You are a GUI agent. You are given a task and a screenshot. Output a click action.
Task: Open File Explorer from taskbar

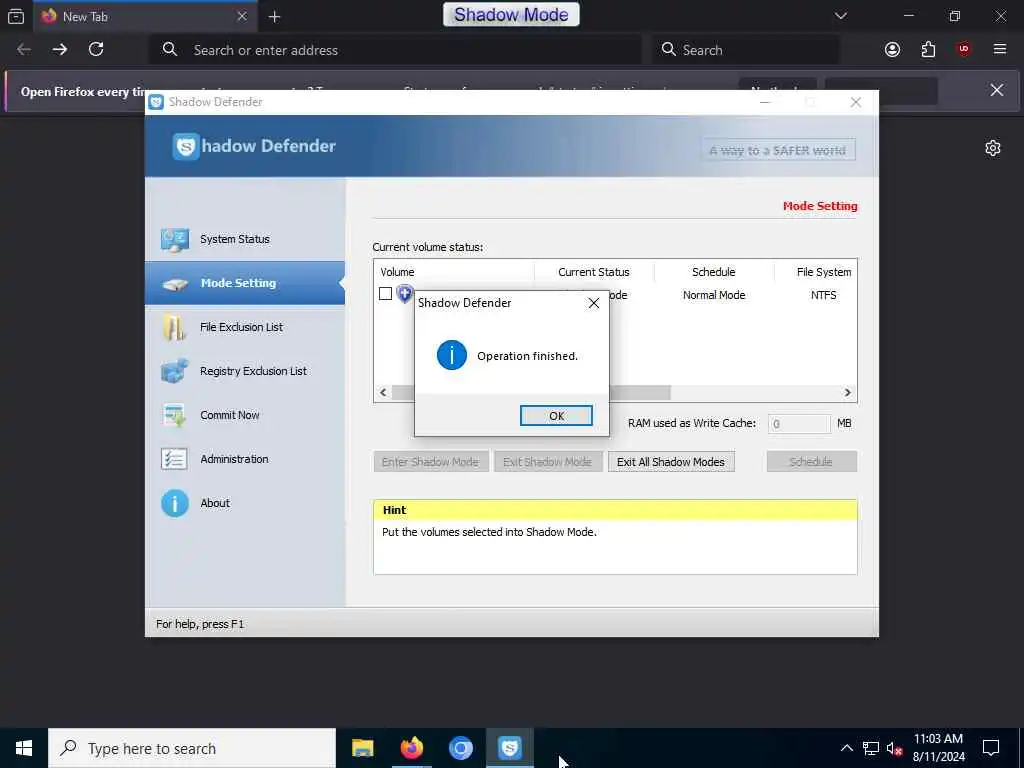click(362, 748)
